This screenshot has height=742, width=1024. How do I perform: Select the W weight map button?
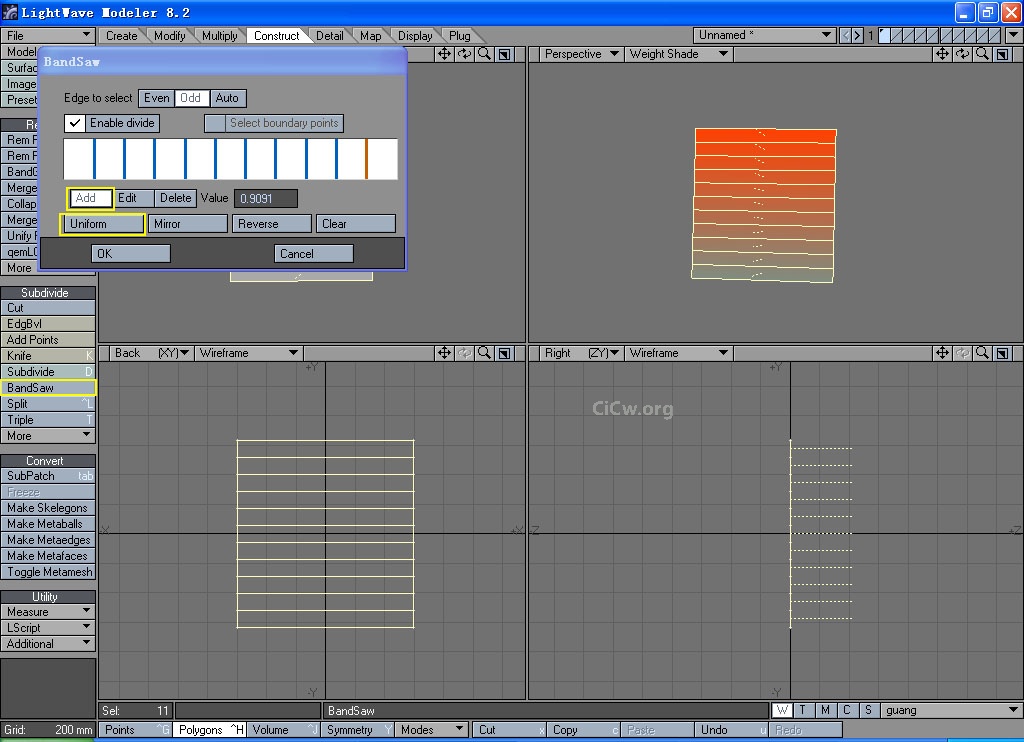[782, 711]
